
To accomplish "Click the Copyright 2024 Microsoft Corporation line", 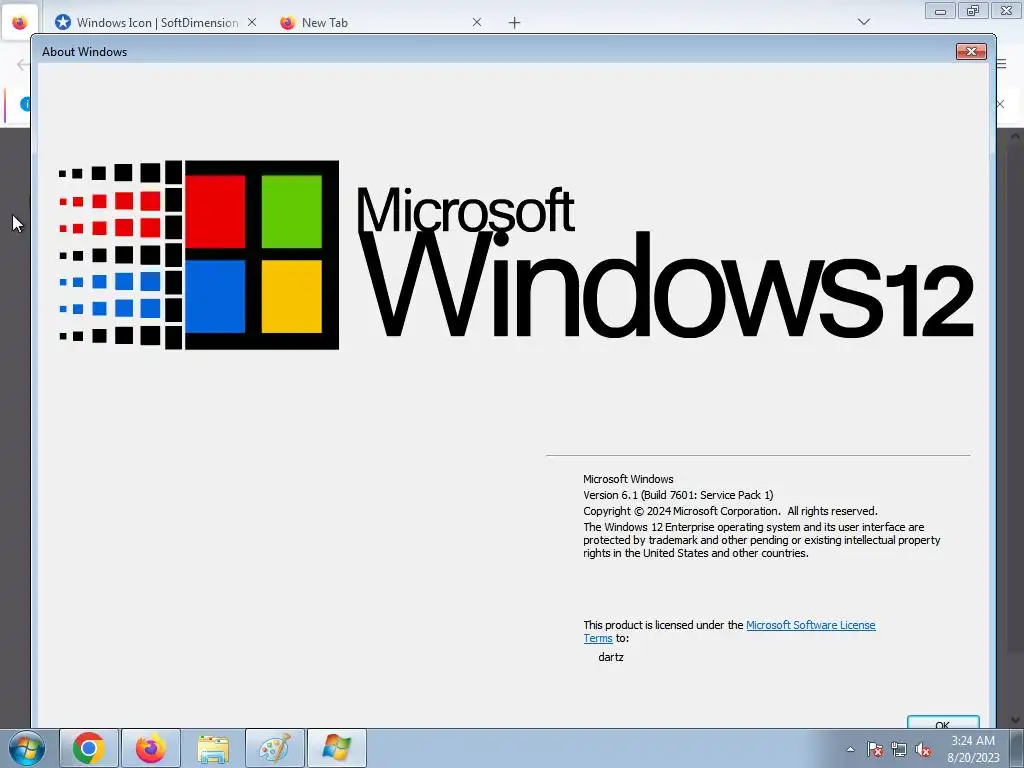I will coord(730,511).
